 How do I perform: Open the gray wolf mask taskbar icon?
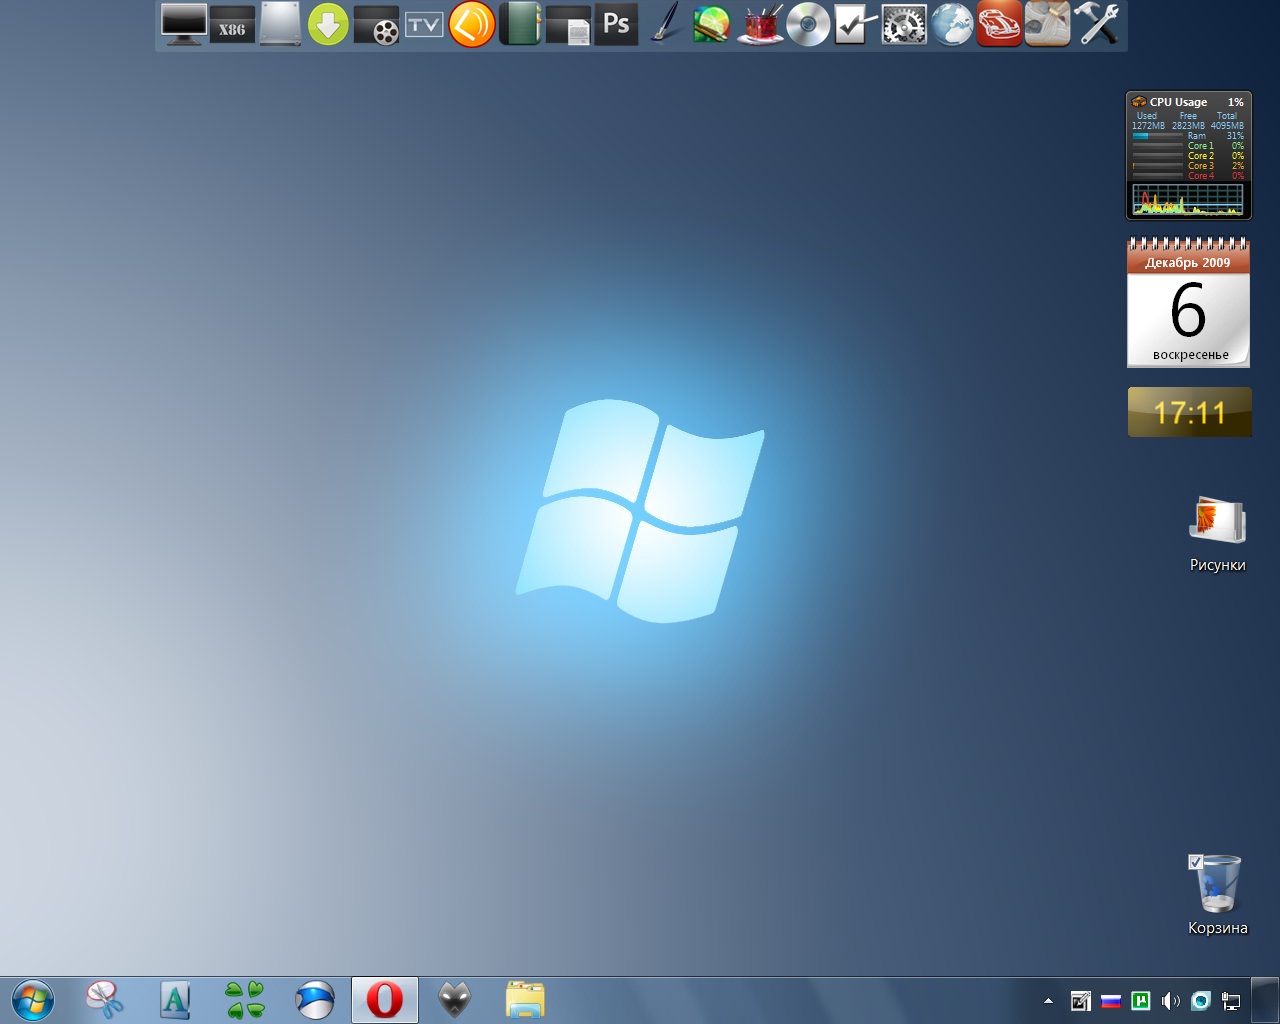[x=455, y=1000]
